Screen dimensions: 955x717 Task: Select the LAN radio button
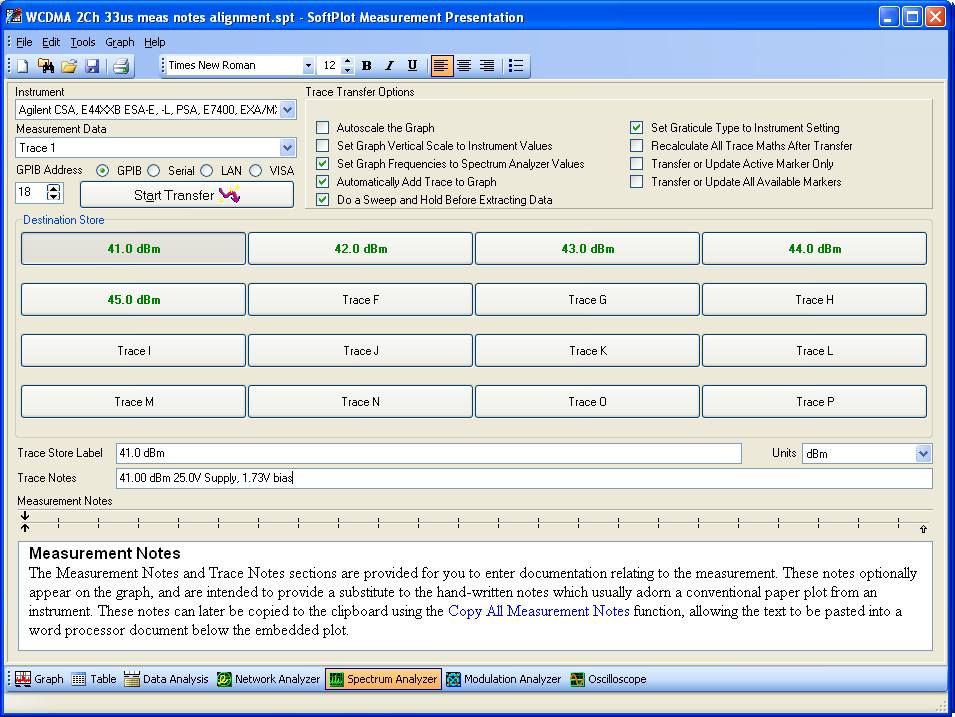coord(206,171)
